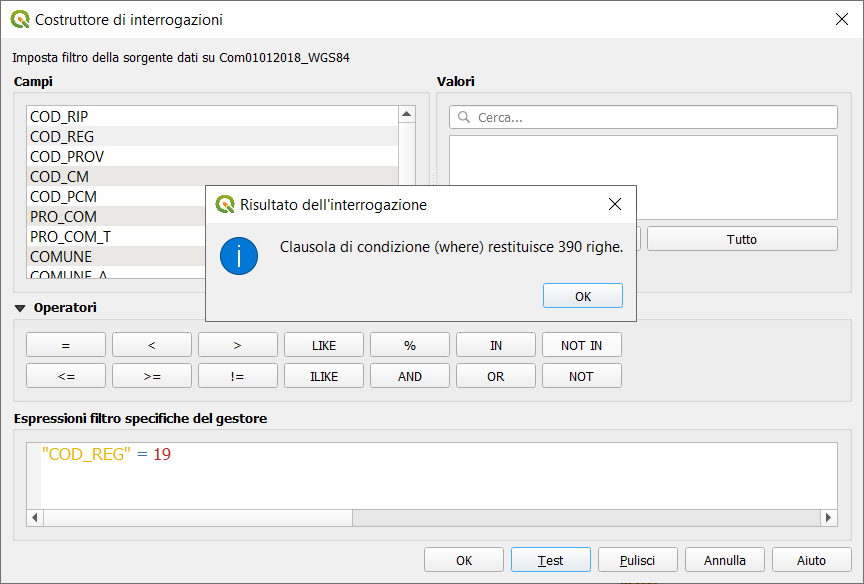This screenshot has width=864, height=584.
Task: Close the Risultato dell'interrogazione dialog
Action: click(615, 205)
